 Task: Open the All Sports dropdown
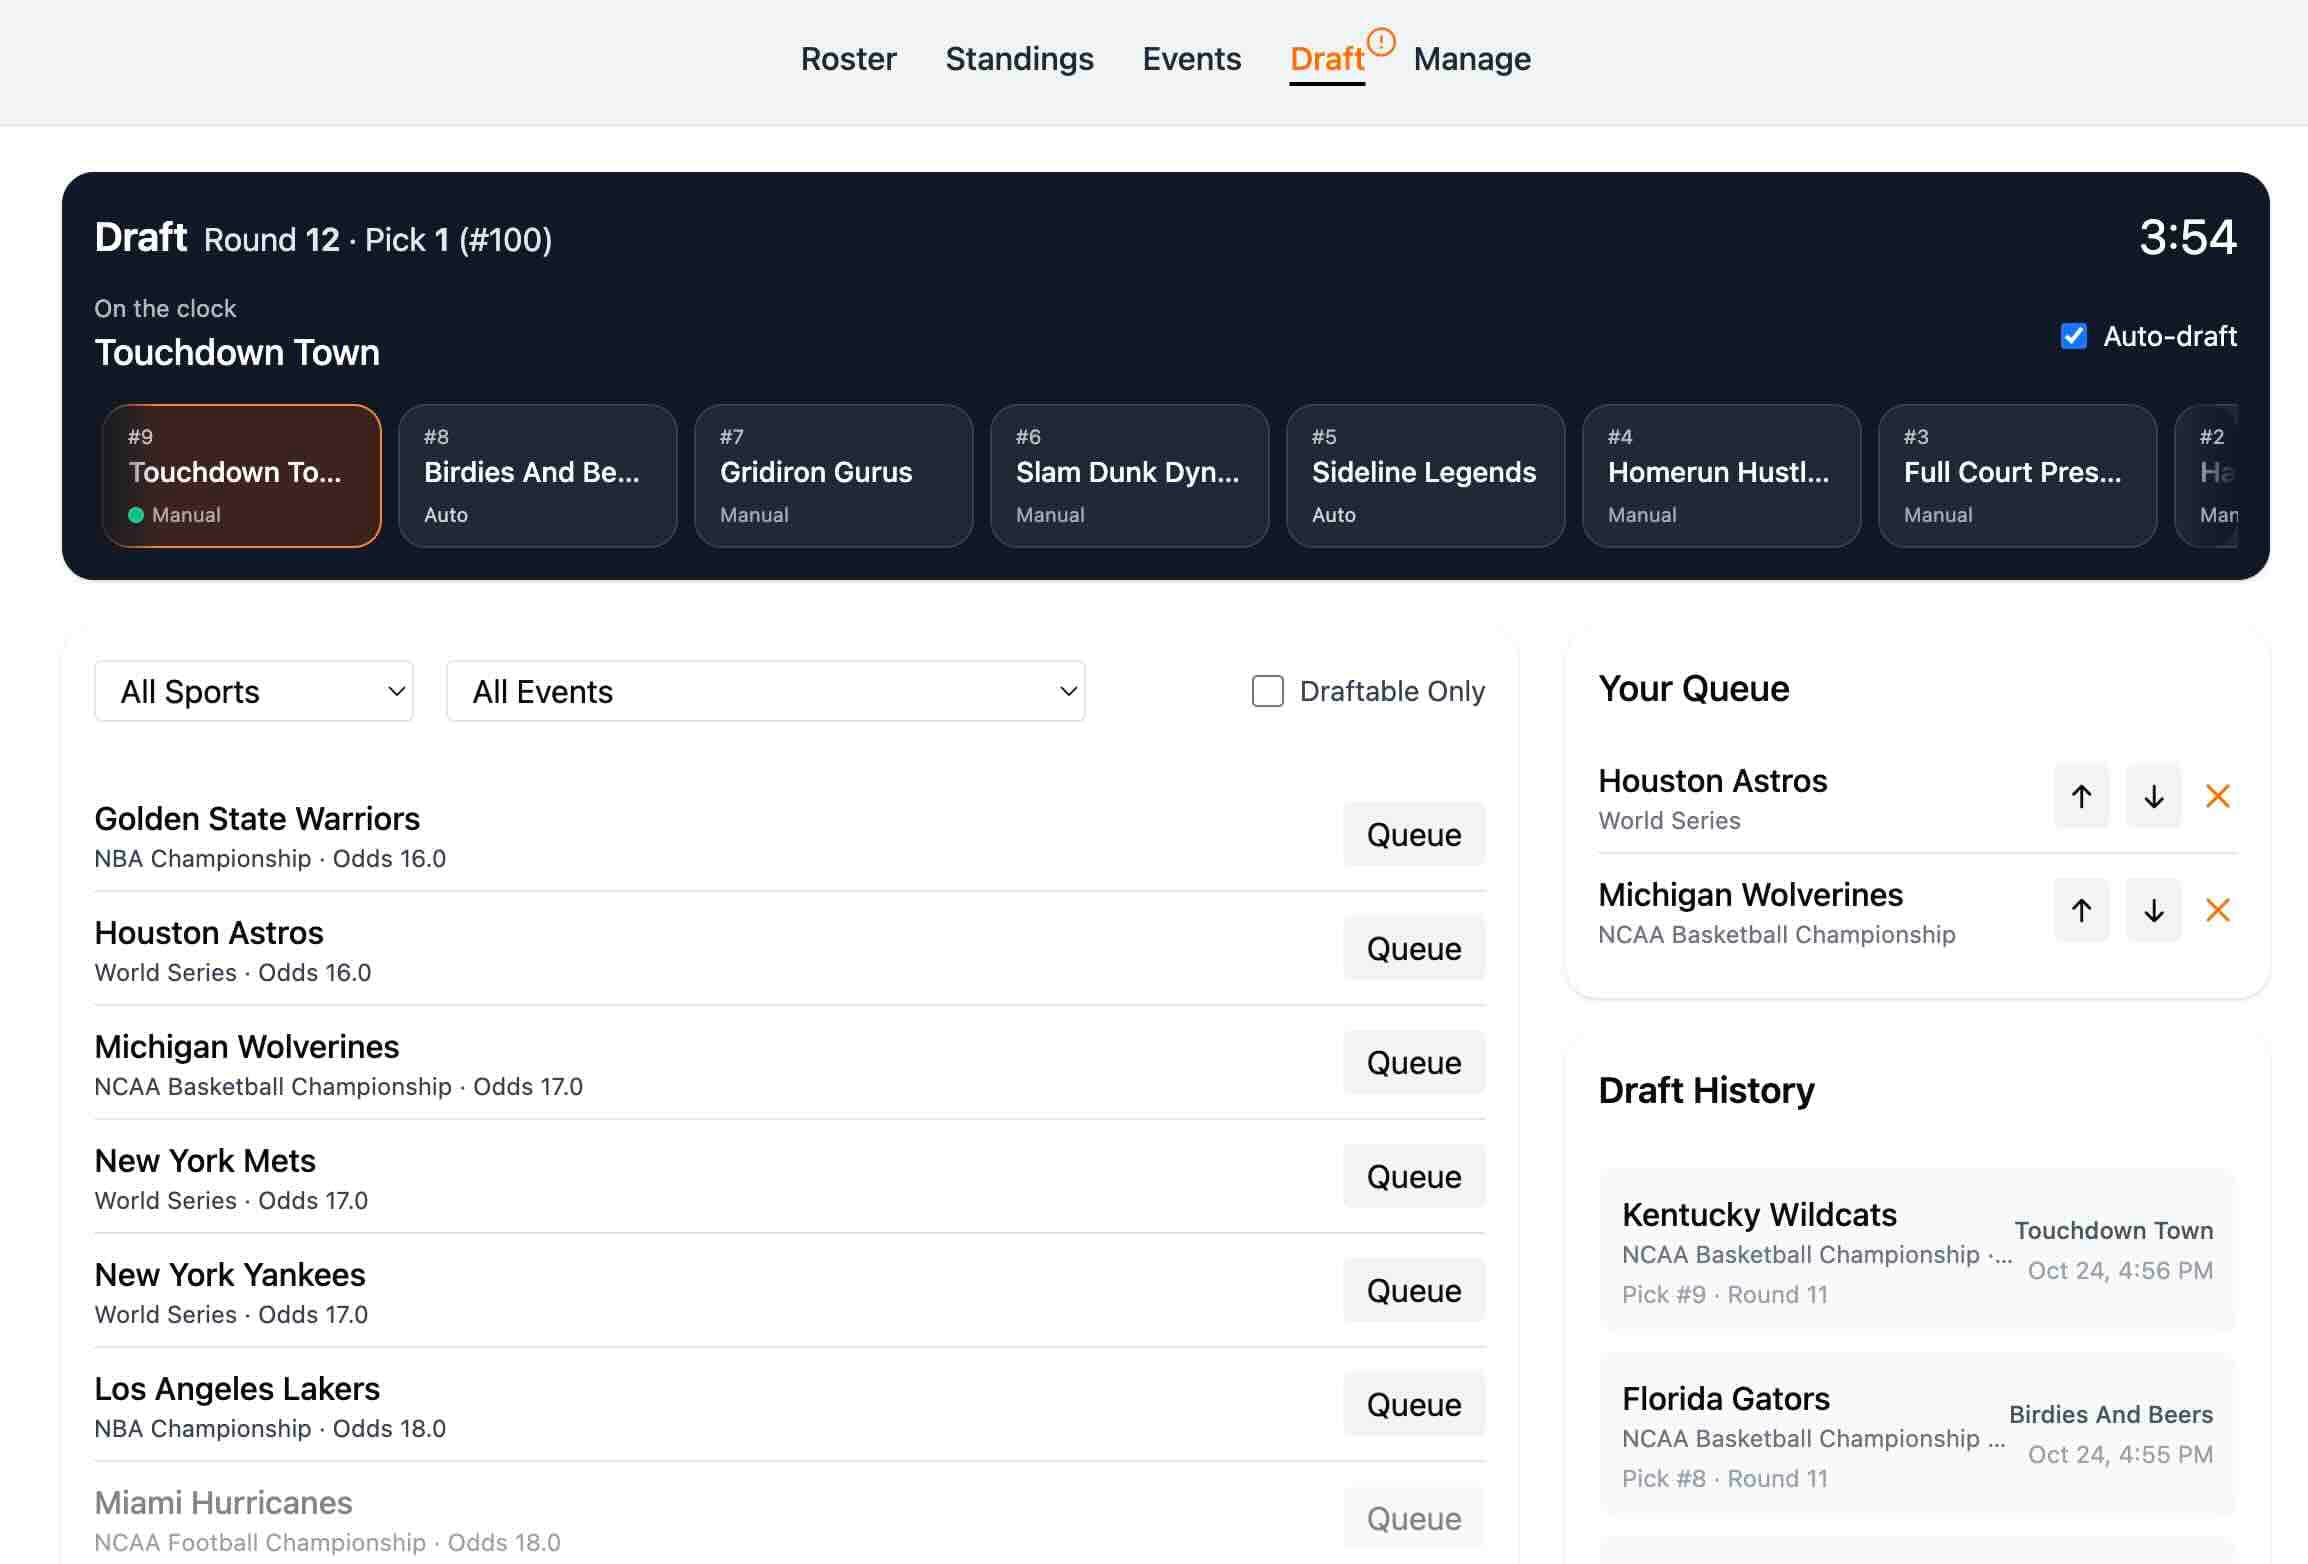pos(254,691)
